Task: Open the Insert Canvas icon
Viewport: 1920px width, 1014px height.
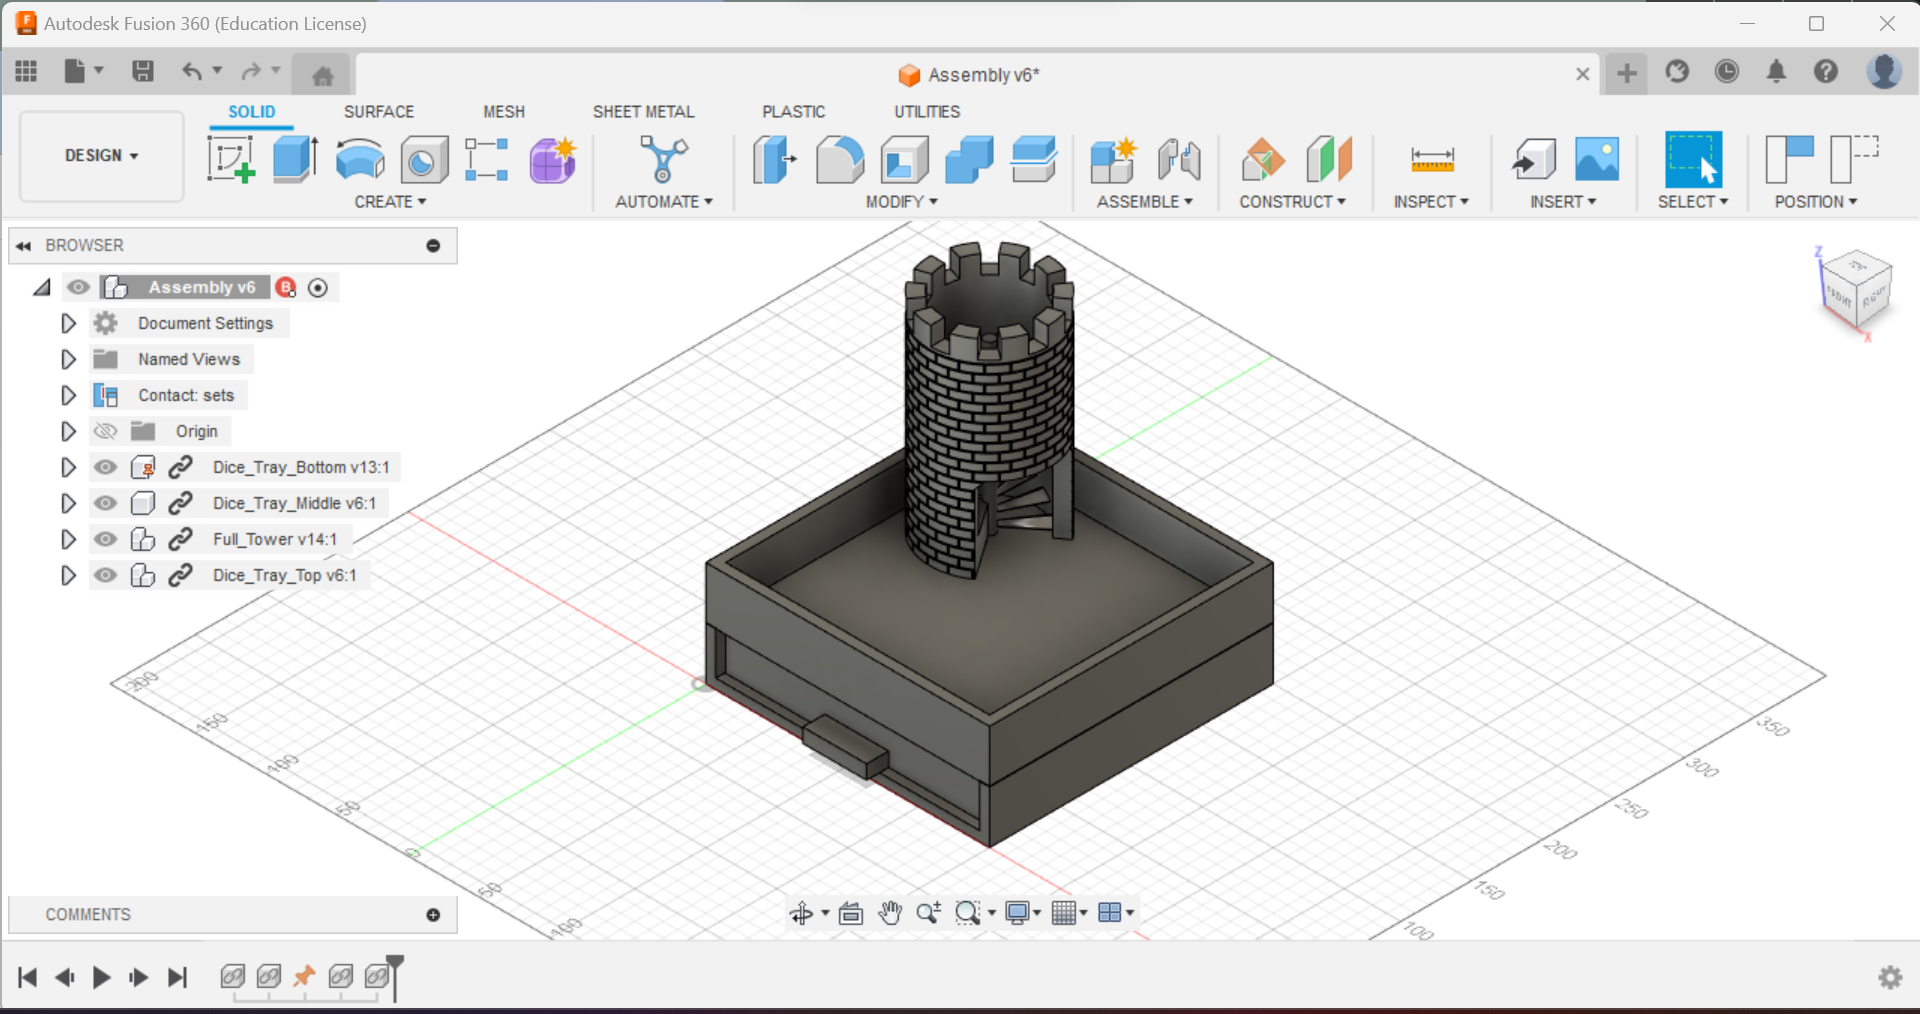Action: click(1596, 158)
